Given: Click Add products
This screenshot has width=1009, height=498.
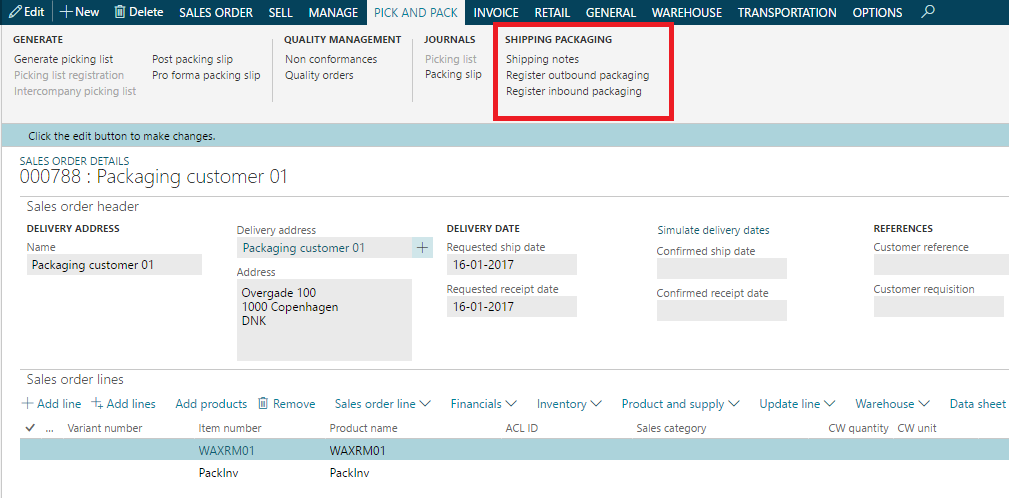Looking at the screenshot, I should (x=211, y=404).
